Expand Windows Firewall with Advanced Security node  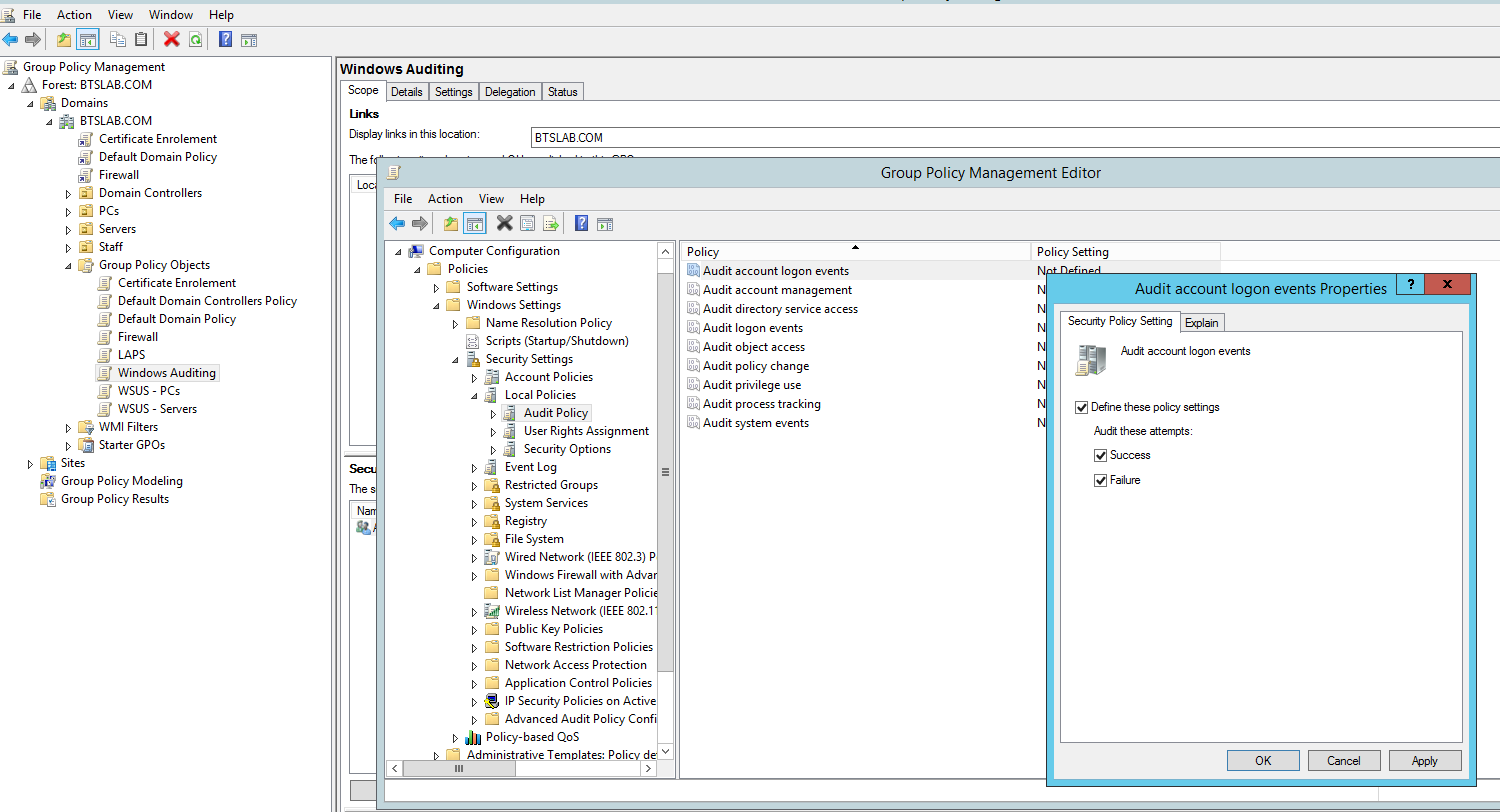(474, 575)
